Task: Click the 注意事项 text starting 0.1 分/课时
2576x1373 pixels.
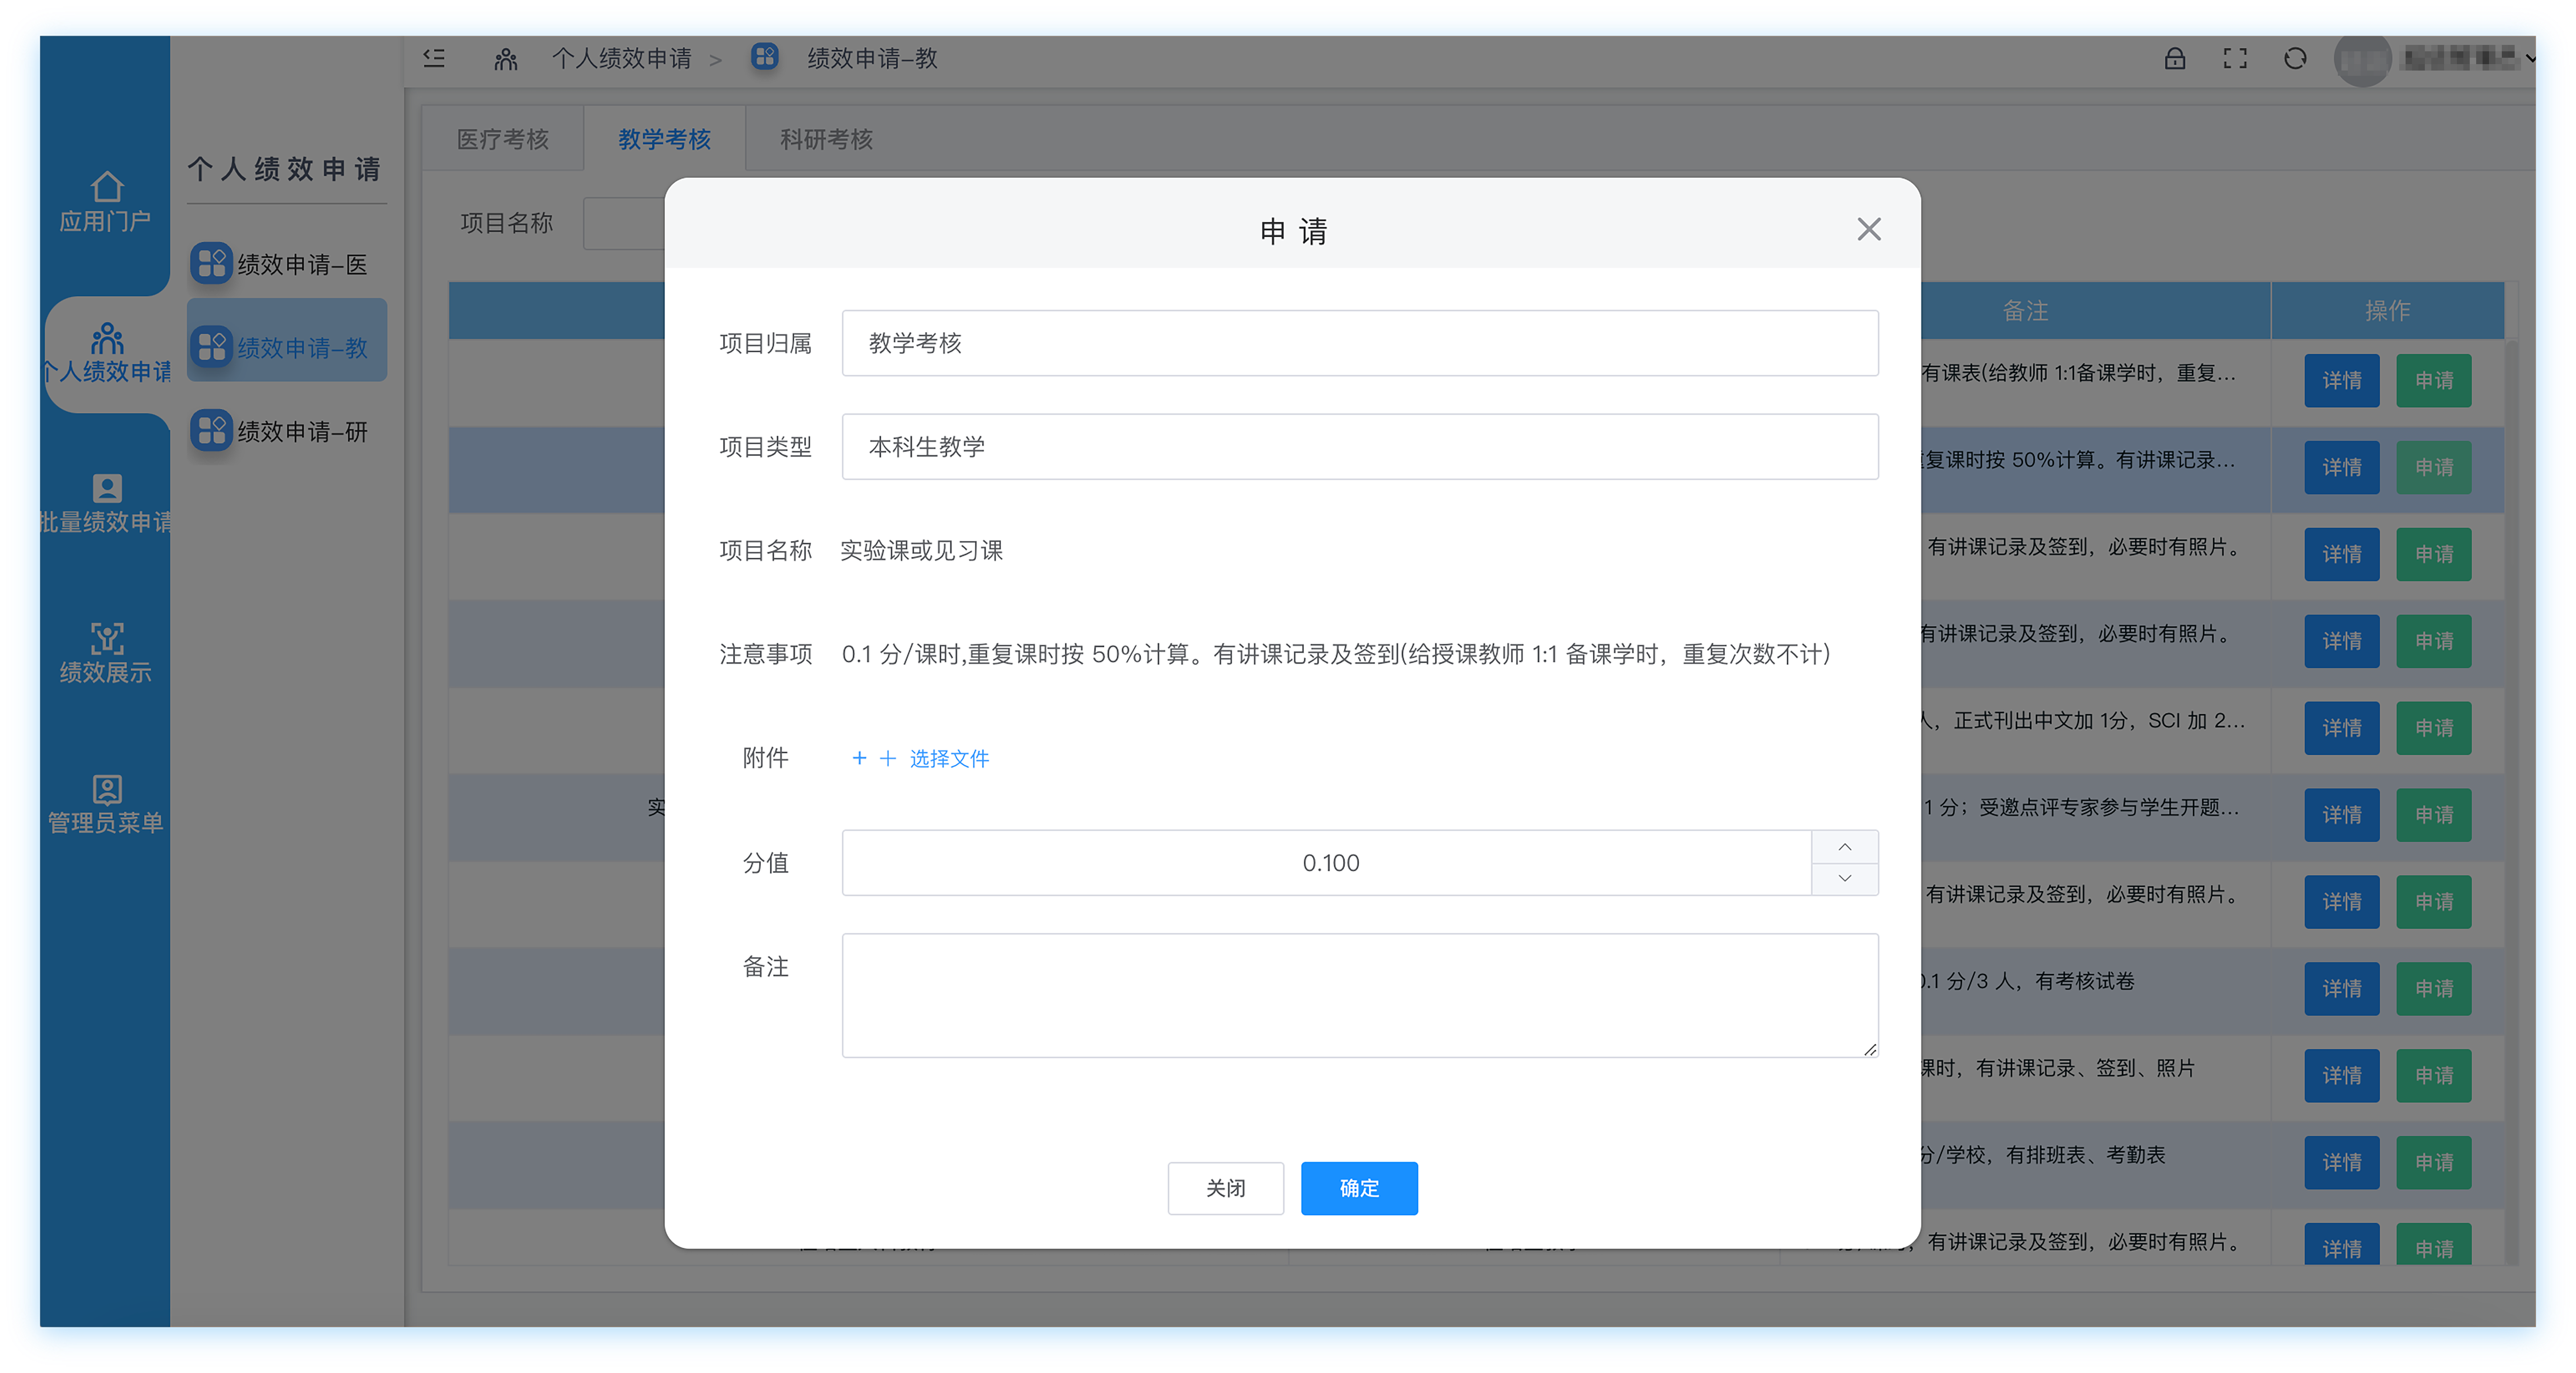Action: [x=1335, y=655]
